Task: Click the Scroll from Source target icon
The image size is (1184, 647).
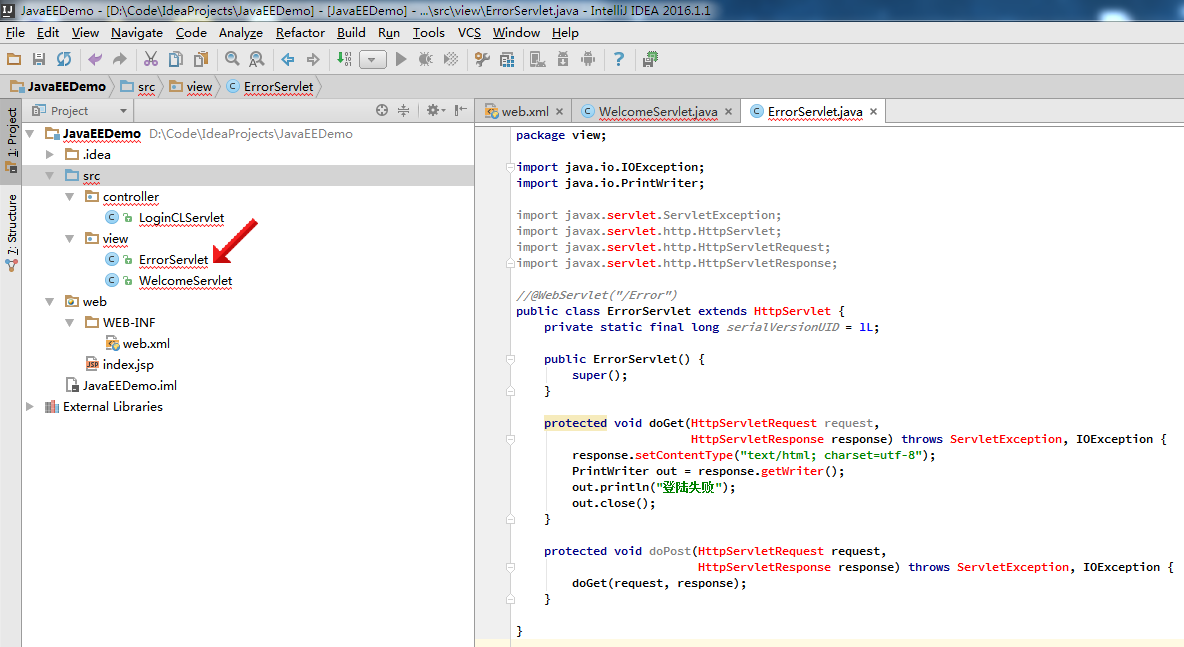Action: tap(382, 110)
